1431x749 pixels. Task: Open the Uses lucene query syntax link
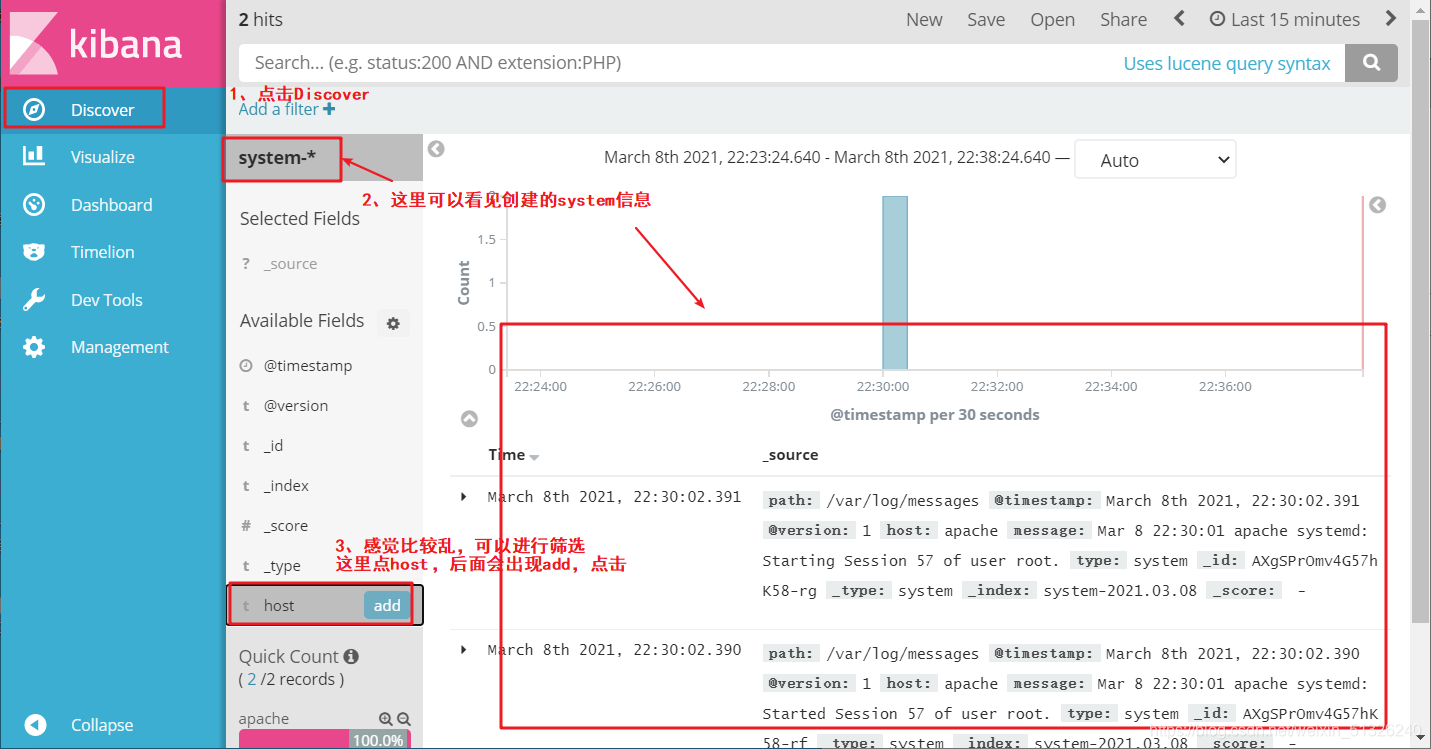(x=1227, y=63)
